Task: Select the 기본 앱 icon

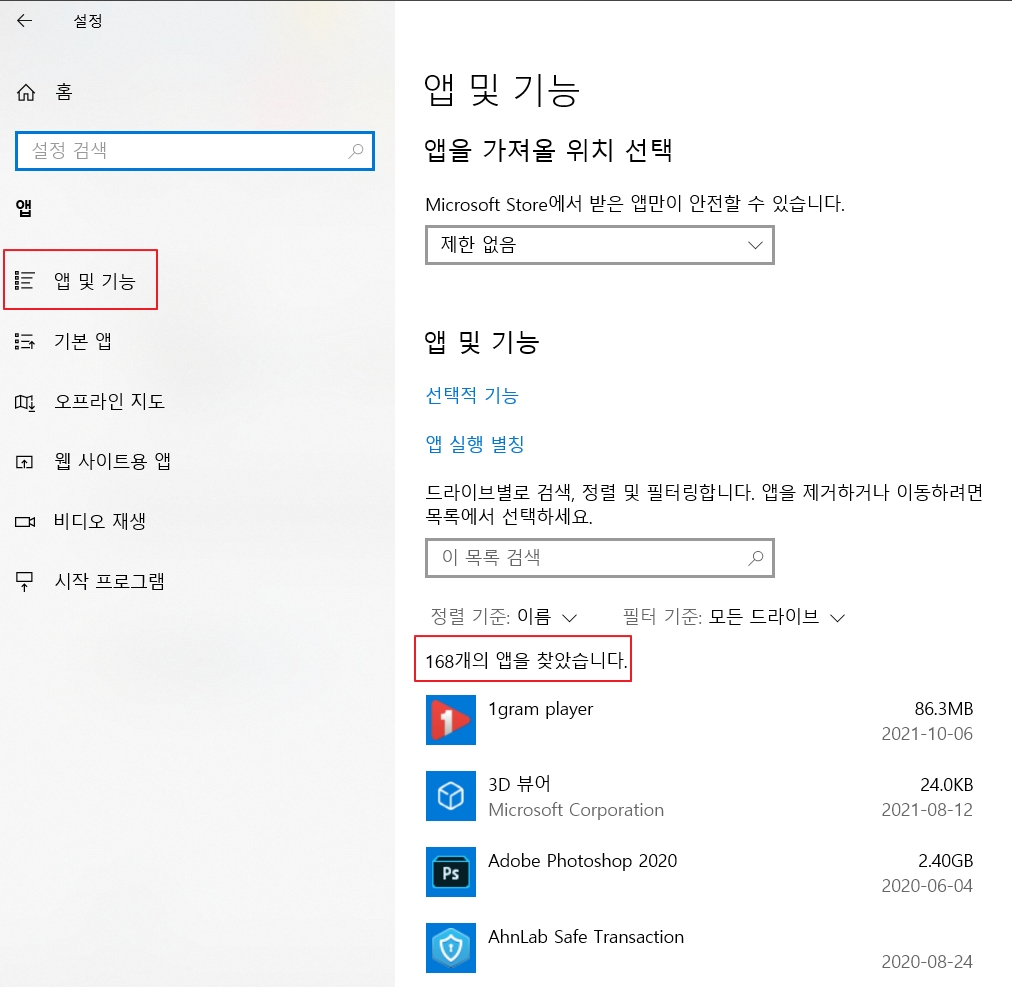Action: [x=25, y=341]
